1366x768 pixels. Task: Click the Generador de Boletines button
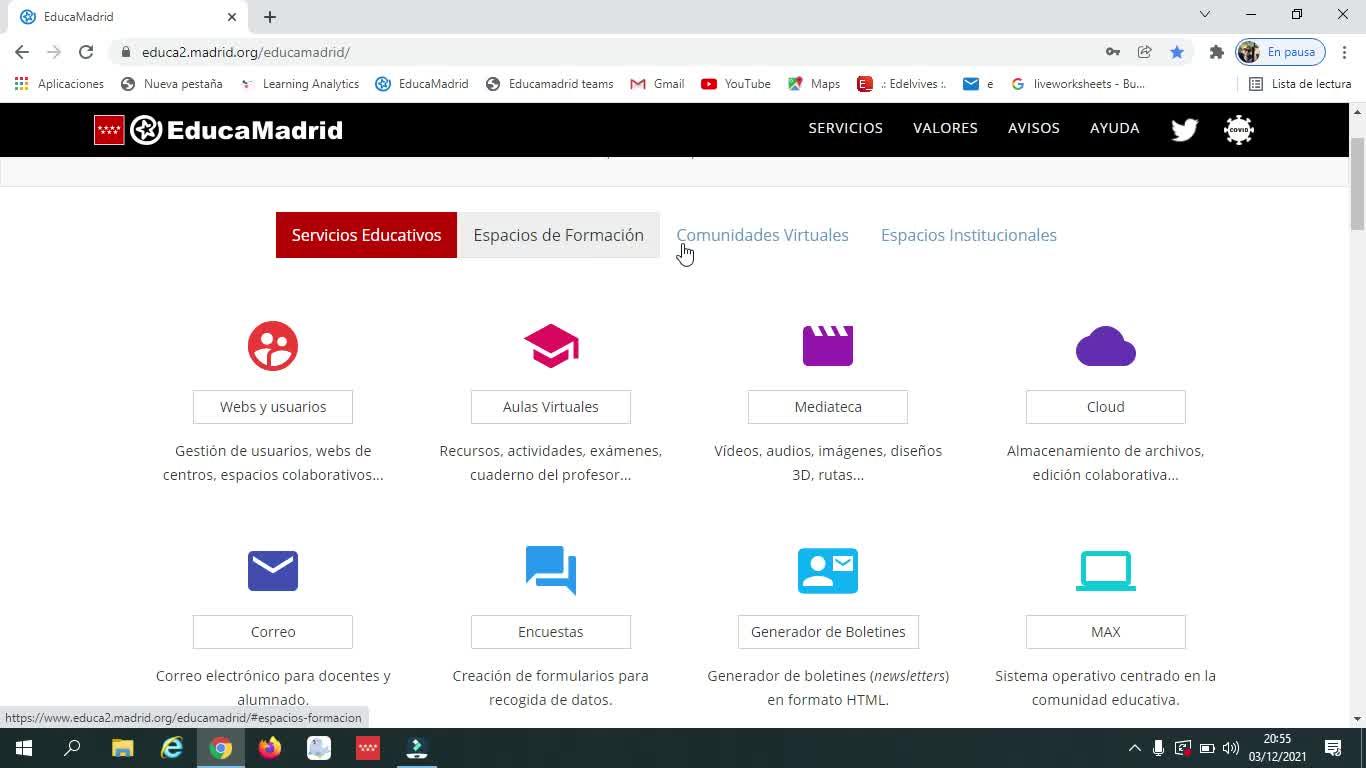click(x=828, y=632)
